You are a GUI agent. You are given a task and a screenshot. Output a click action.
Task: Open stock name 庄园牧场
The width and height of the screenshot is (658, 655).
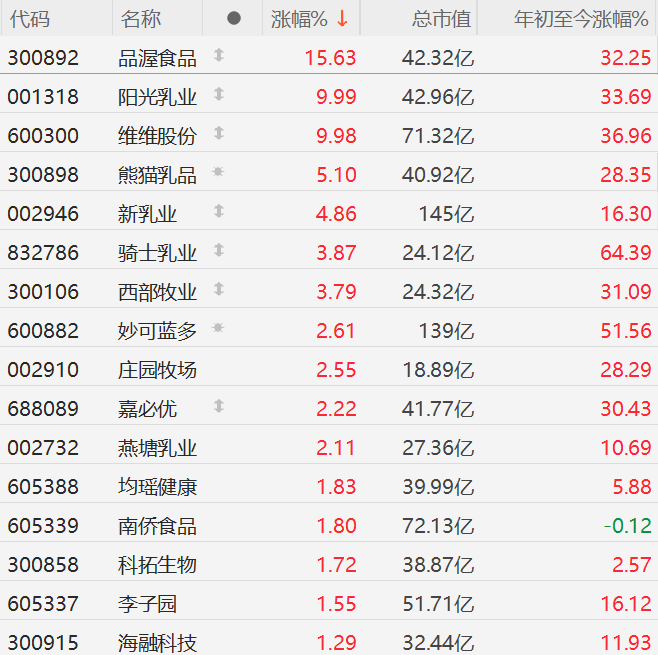coord(157,370)
